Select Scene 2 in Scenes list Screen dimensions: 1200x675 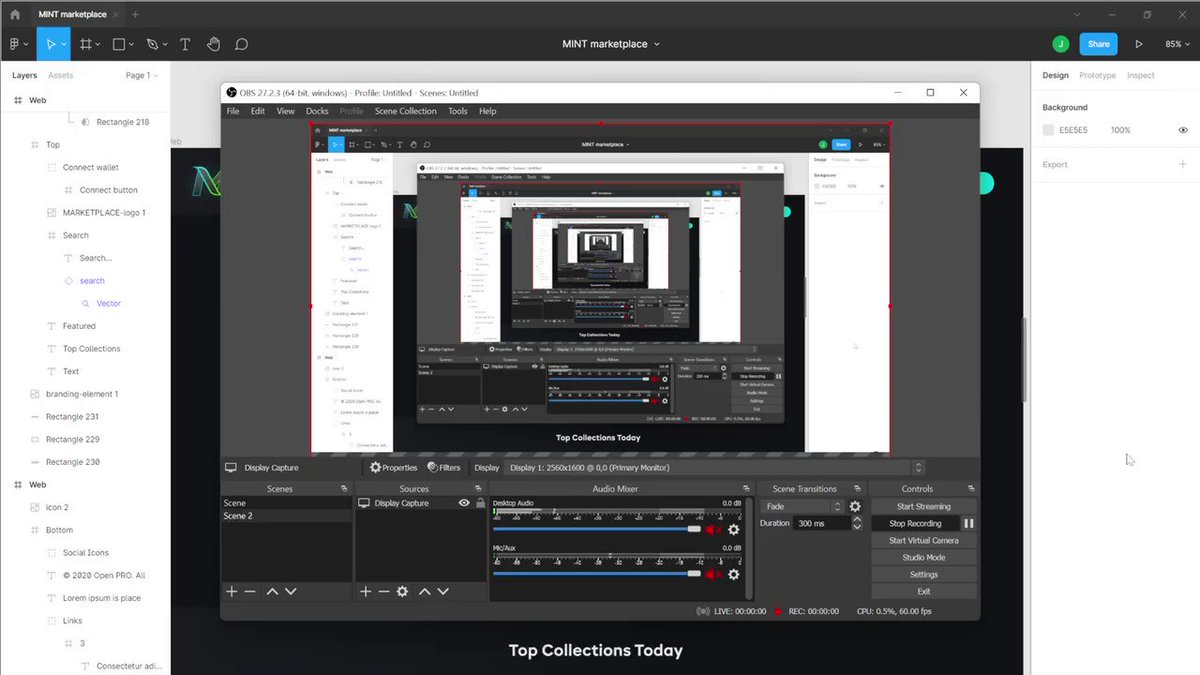pyautogui.click(x=287, y=516)
